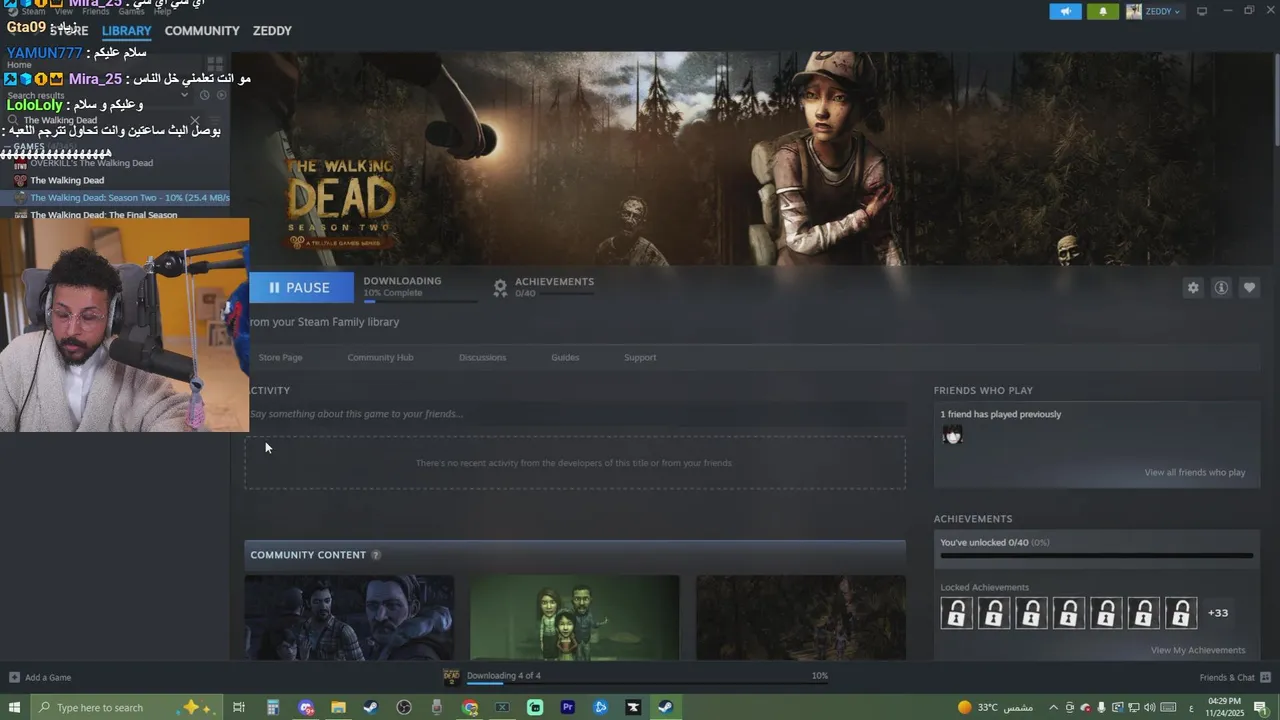The image size is (1280, 720).
Task: Show the +33 more locked achievements
Action: (x=1218, y=613)
